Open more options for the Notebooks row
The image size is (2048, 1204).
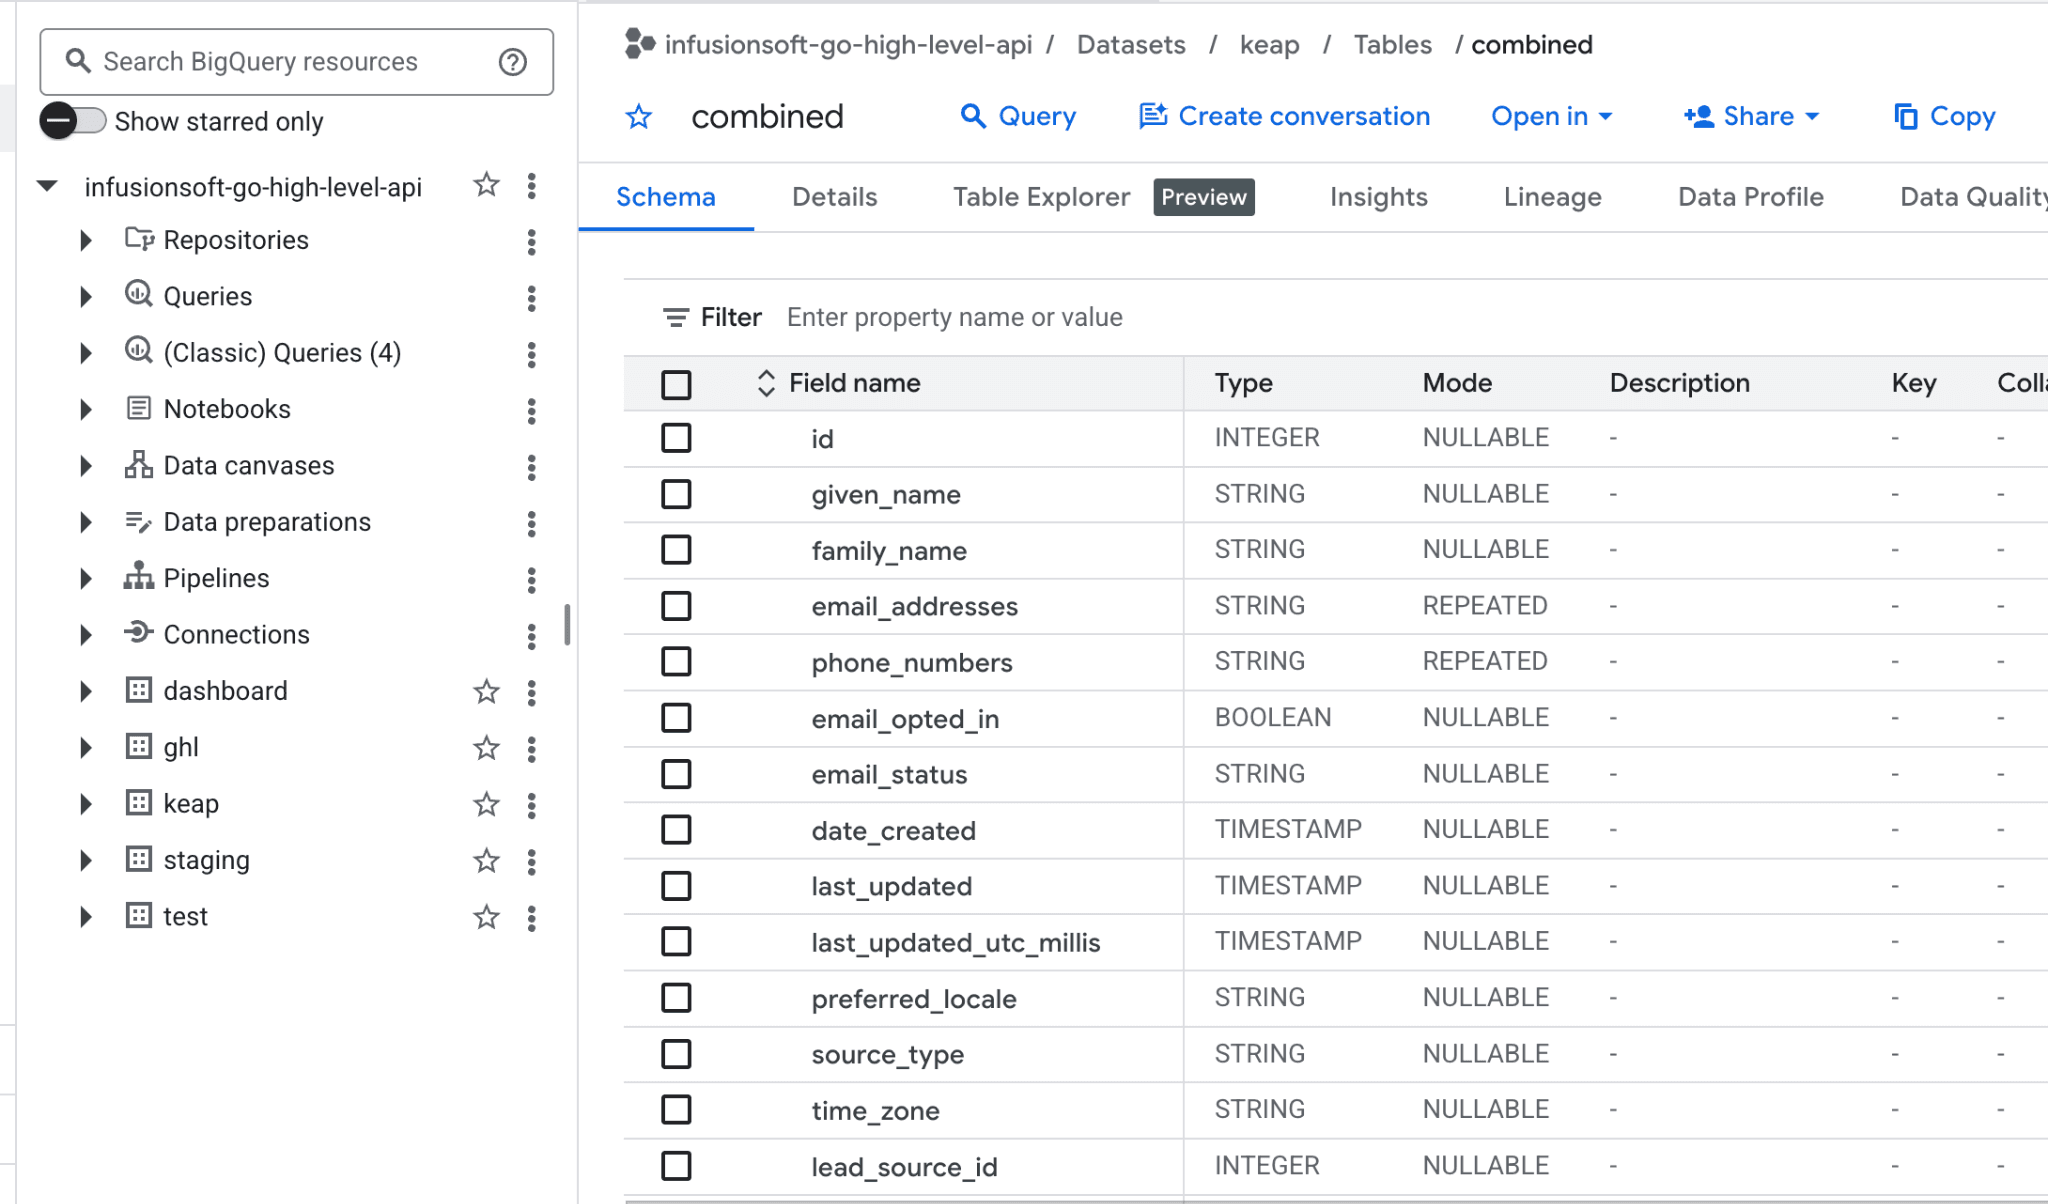pyautogui.click(x=531, y=410)
